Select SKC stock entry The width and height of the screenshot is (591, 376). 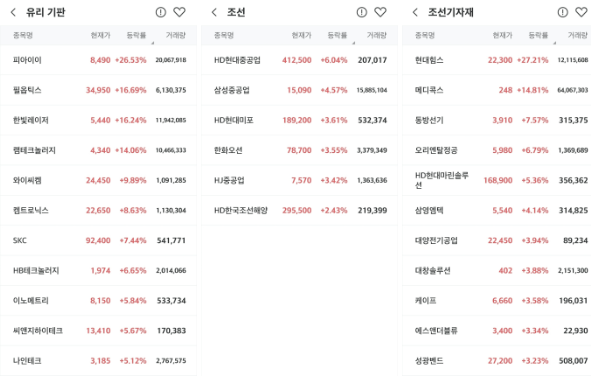(x=98, y=240)
